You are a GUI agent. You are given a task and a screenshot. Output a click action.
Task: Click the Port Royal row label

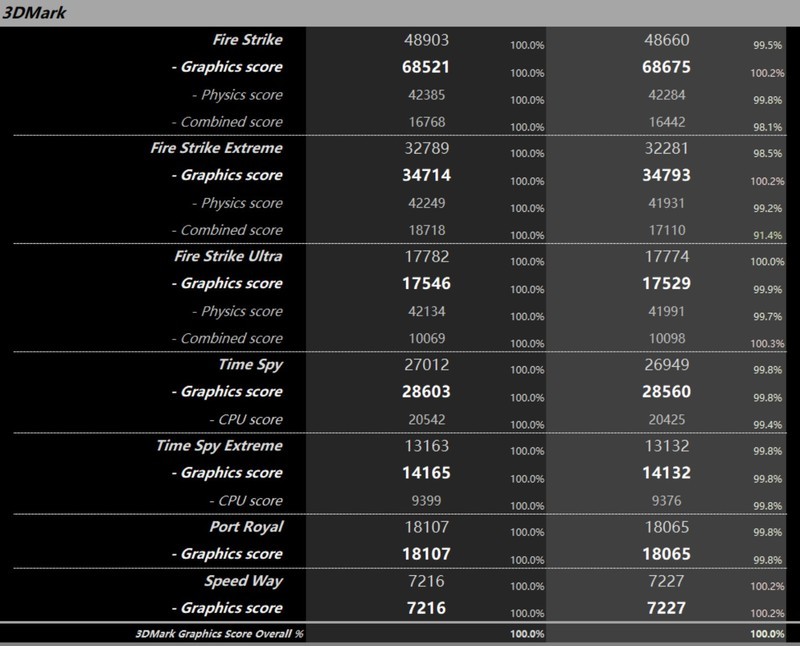pyautogui.click(x=248, y=527)
